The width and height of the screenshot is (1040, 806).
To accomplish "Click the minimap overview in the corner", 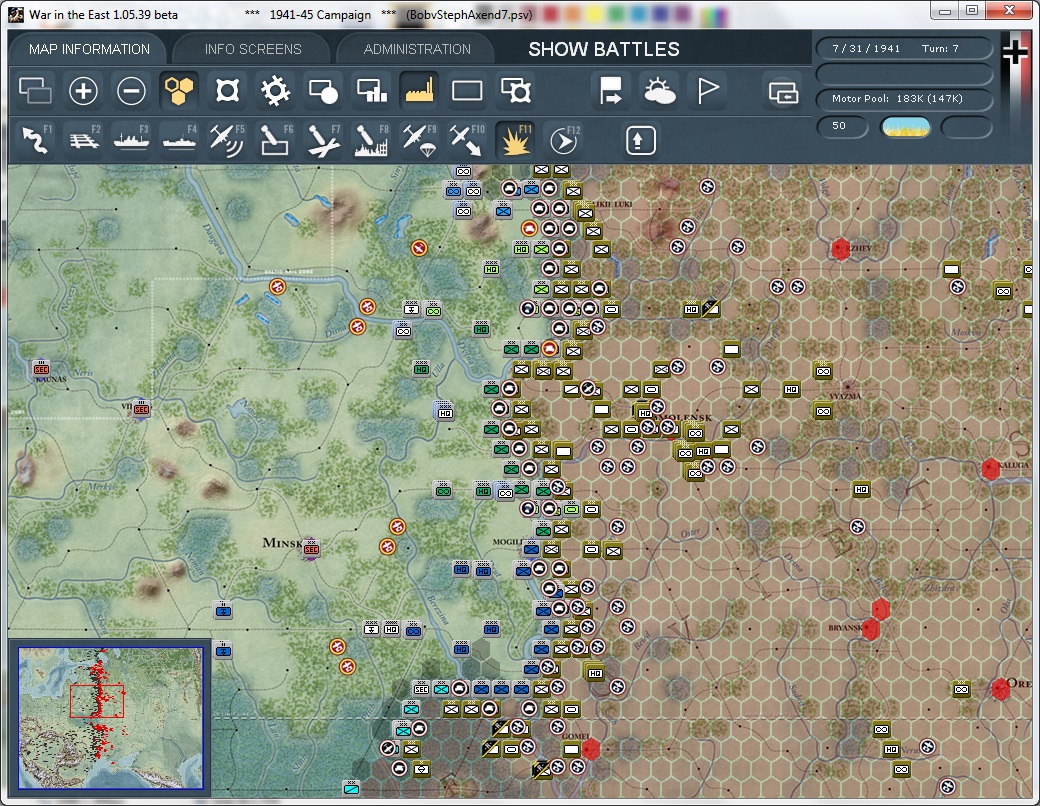I will click(111, 718).
